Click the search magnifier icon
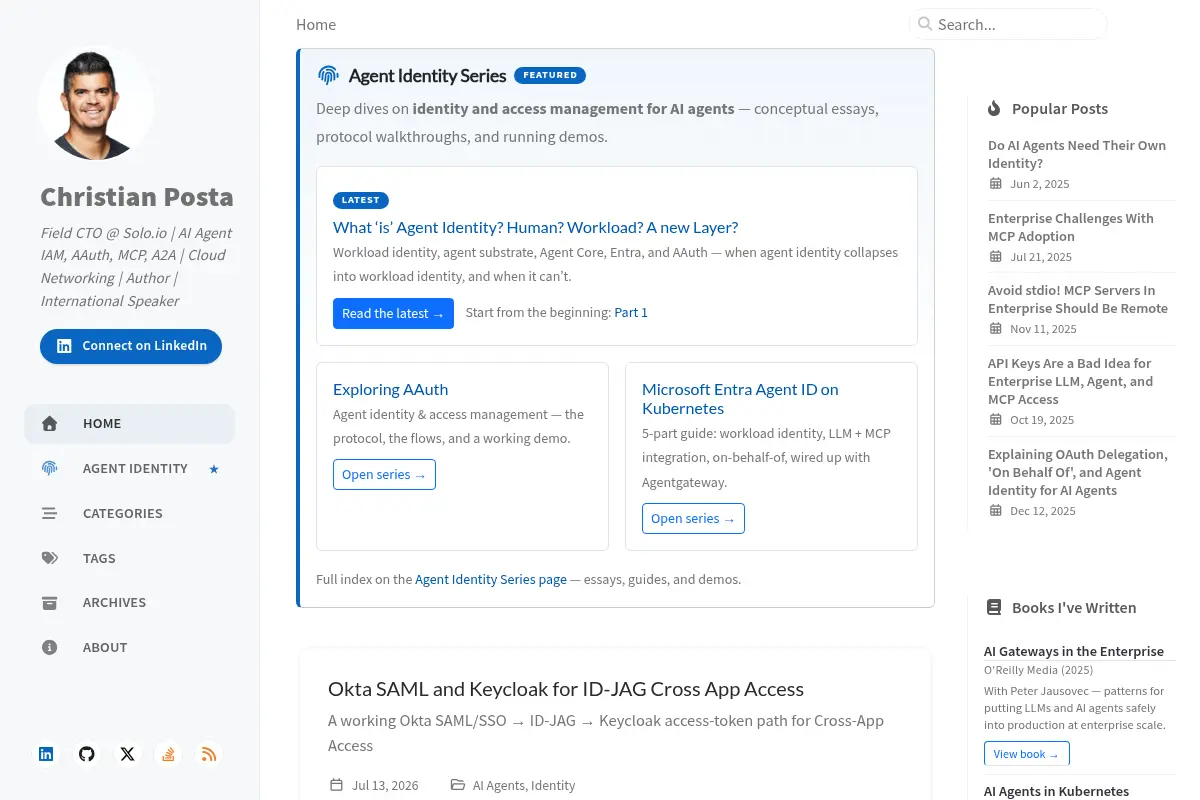 point(925,24)
